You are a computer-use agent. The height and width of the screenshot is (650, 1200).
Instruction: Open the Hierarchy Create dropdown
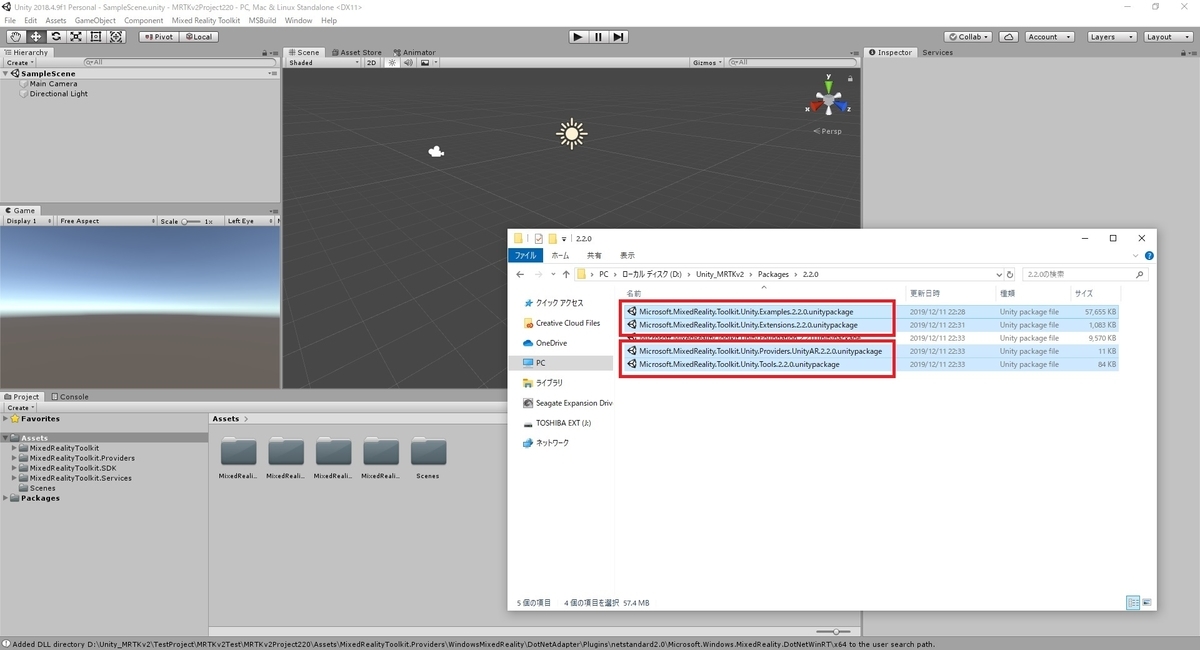click(x=19, y=62)
